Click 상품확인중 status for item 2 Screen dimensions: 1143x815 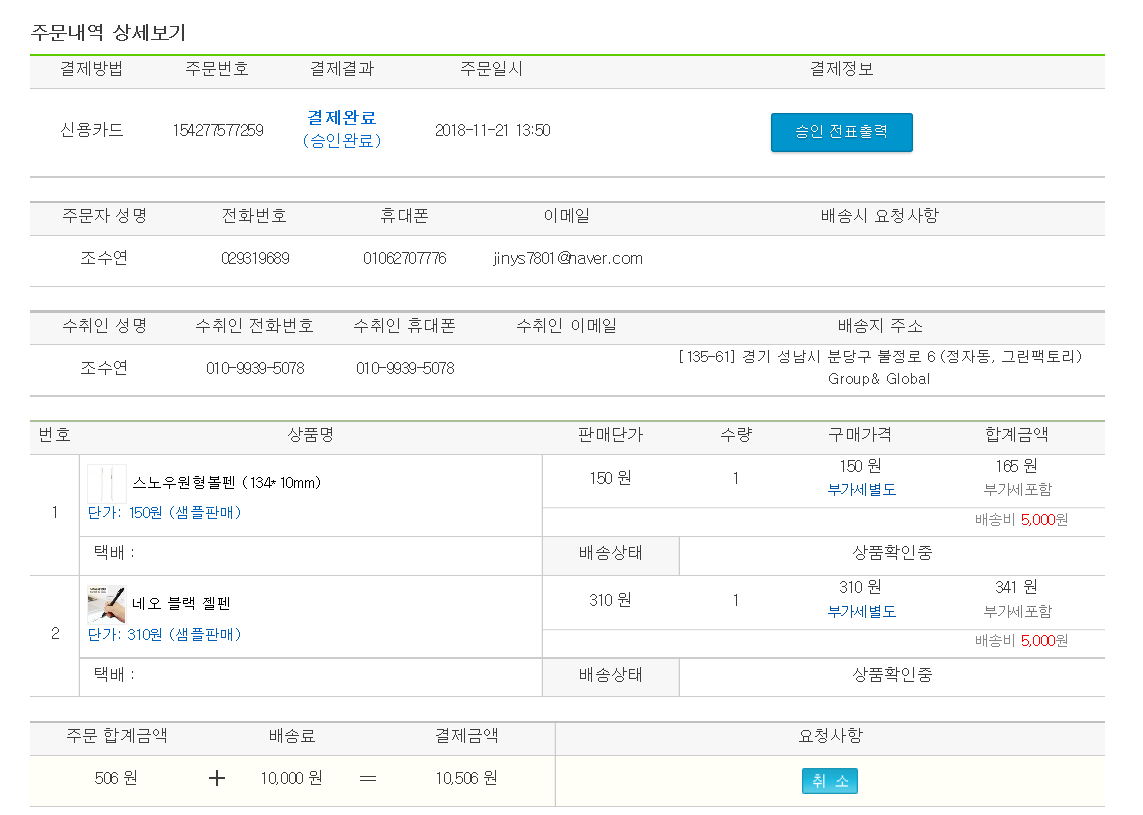pyautogui.click(x=892, y=675)
